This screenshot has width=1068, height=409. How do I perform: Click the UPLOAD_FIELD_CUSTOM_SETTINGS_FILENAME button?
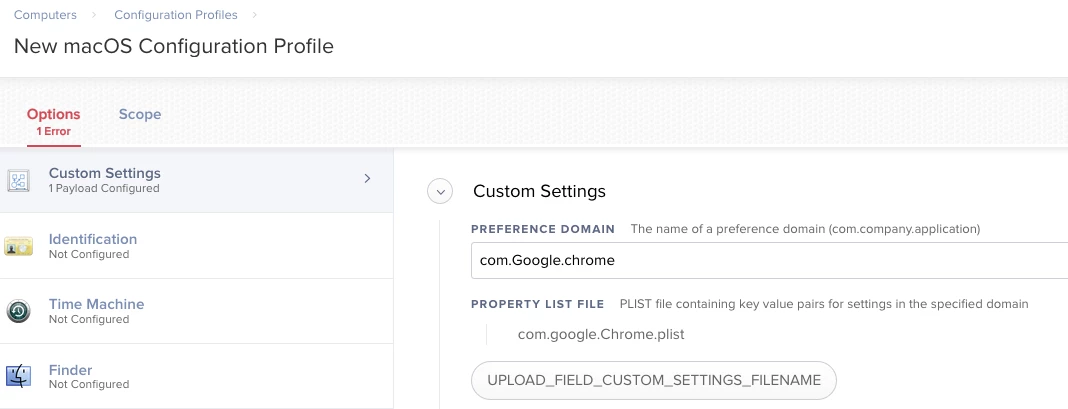(x=654, y=380)
